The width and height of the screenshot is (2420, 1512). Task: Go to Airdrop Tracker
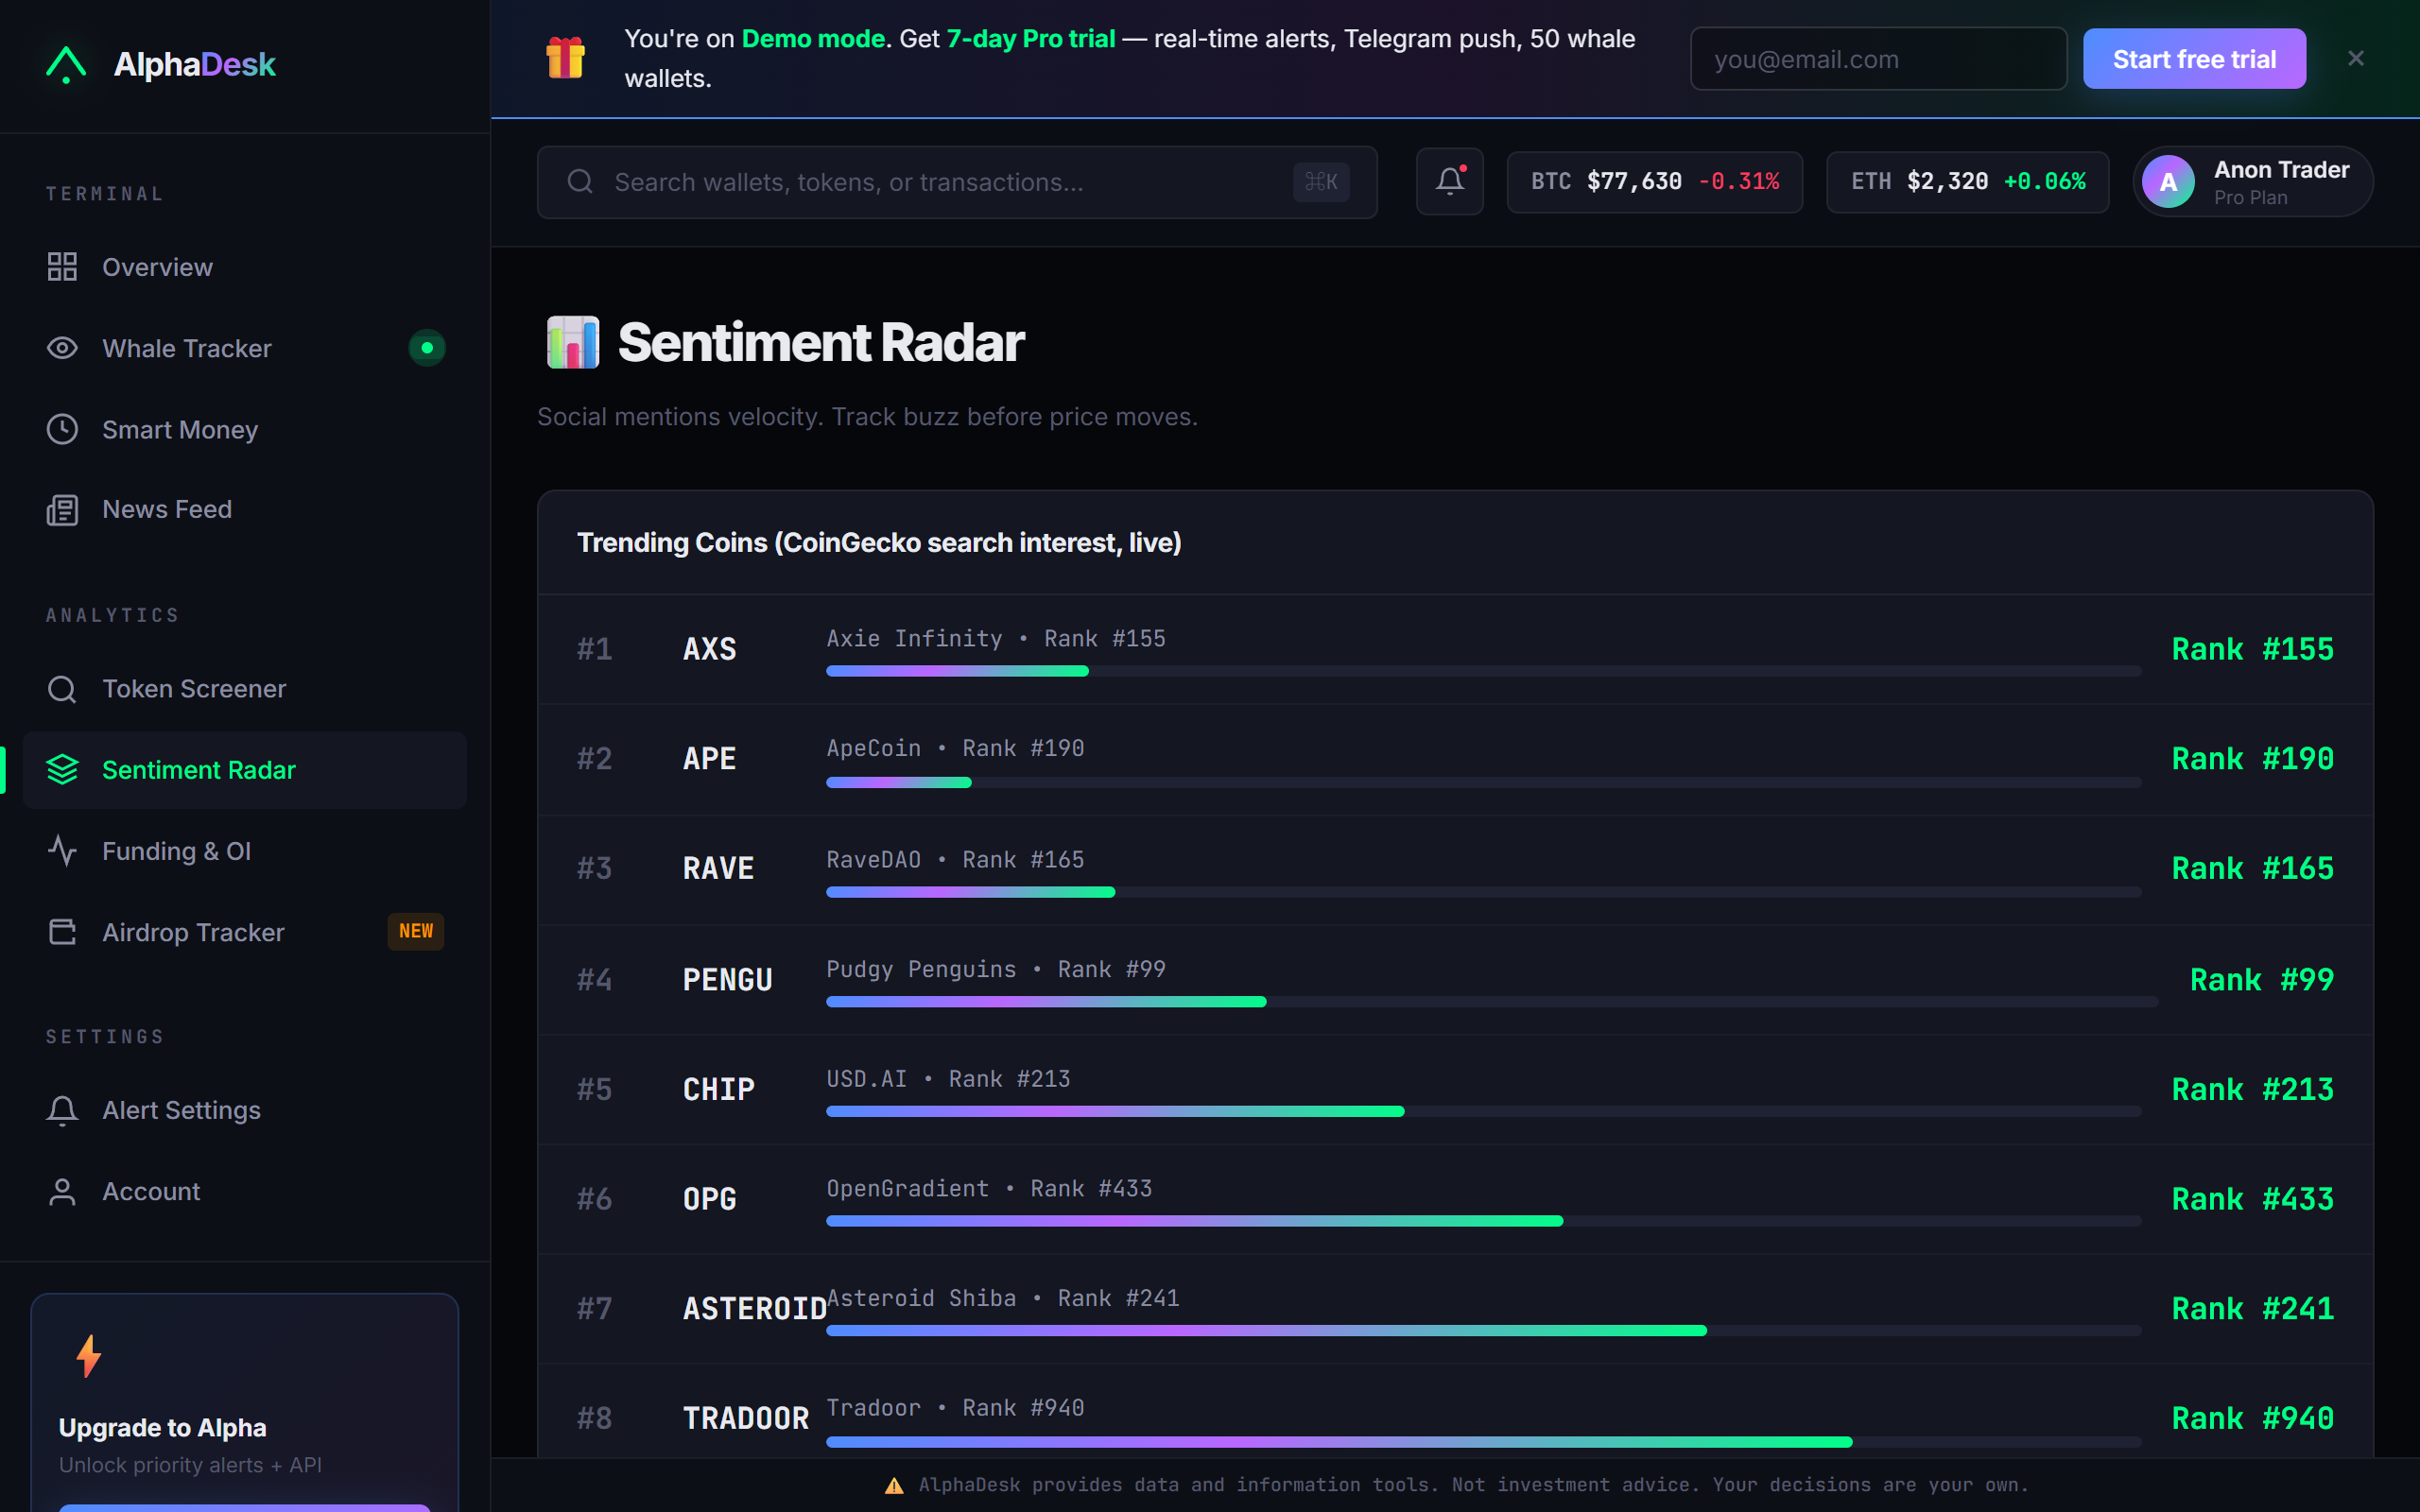(x=245, y=932)
